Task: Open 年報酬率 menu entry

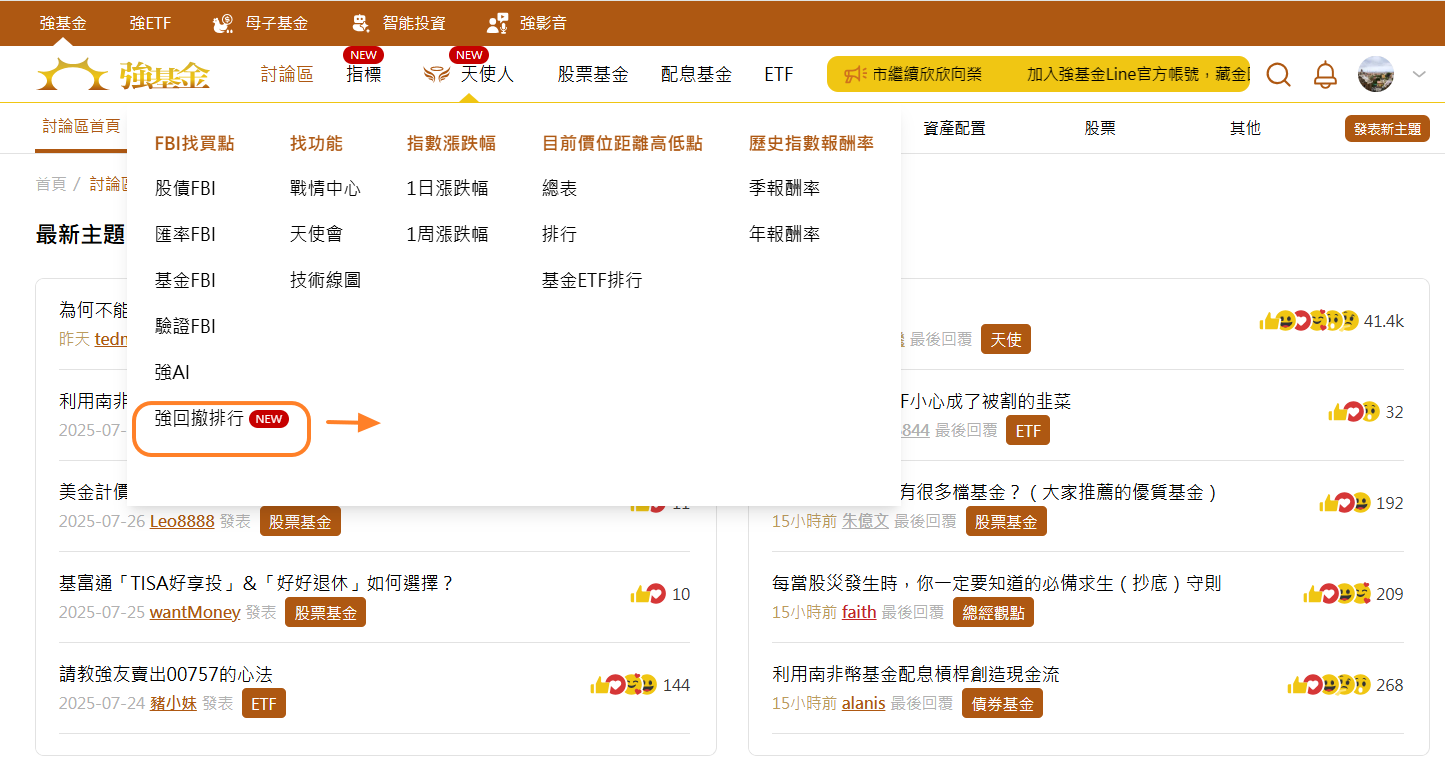Action: [x=784, y=234]
